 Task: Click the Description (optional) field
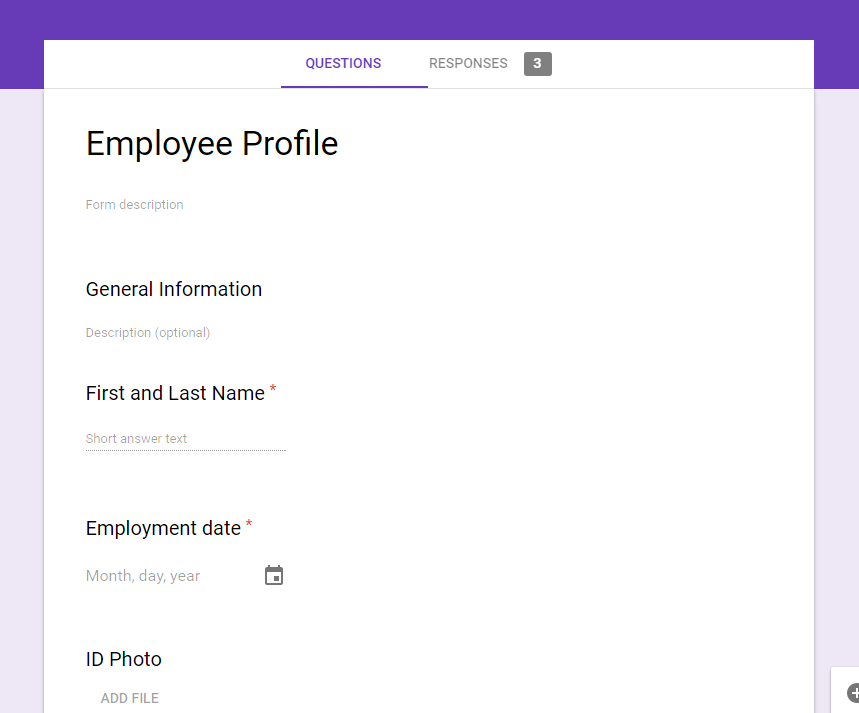(x=148, y=333)
